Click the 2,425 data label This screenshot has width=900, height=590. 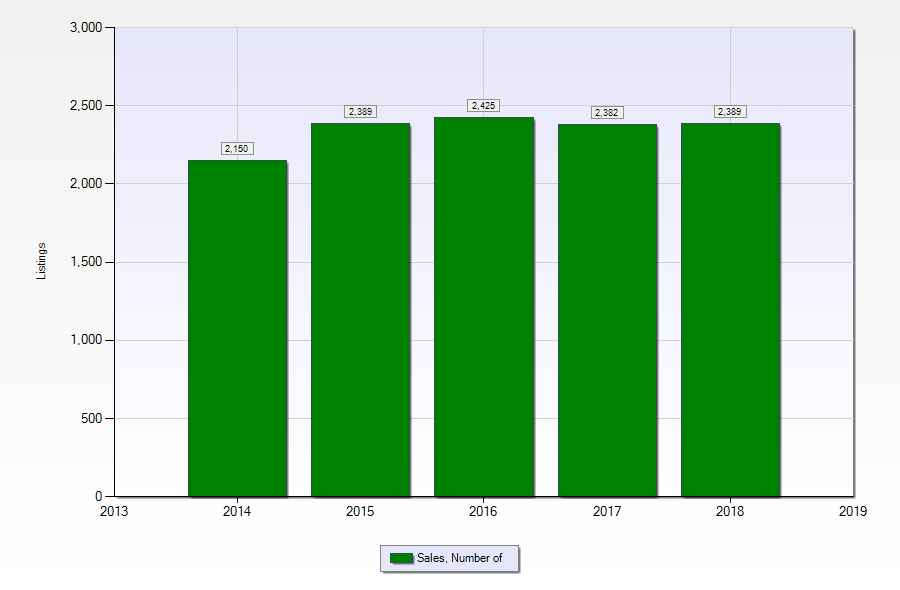[x=483, y=106]
